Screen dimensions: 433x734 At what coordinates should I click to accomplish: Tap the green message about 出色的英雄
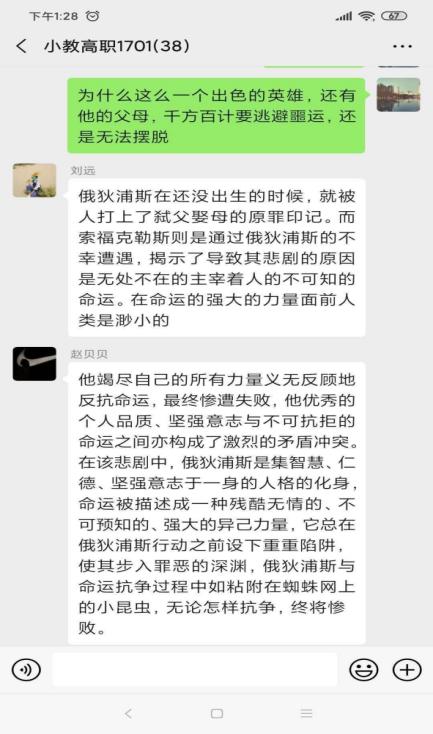pos(216,116)
